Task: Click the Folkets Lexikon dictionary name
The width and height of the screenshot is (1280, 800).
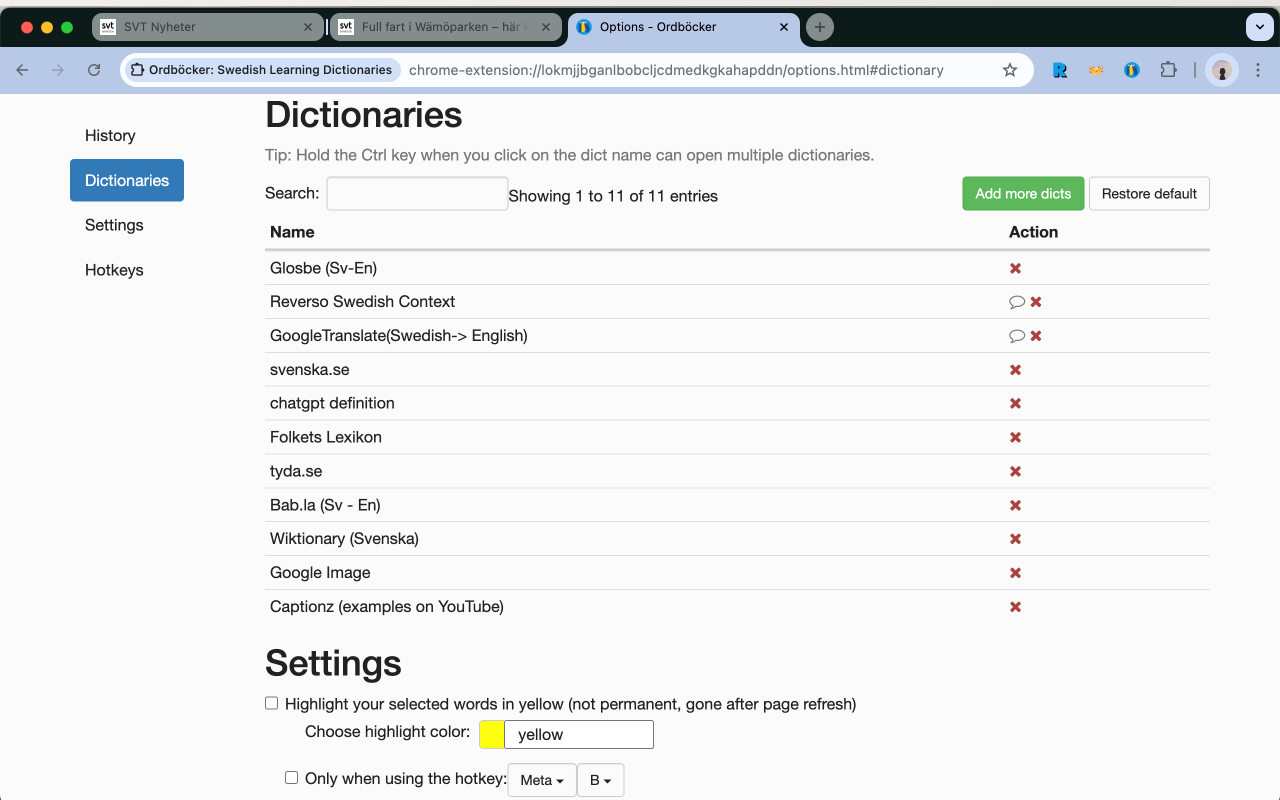Action: (x=326, y=437)
